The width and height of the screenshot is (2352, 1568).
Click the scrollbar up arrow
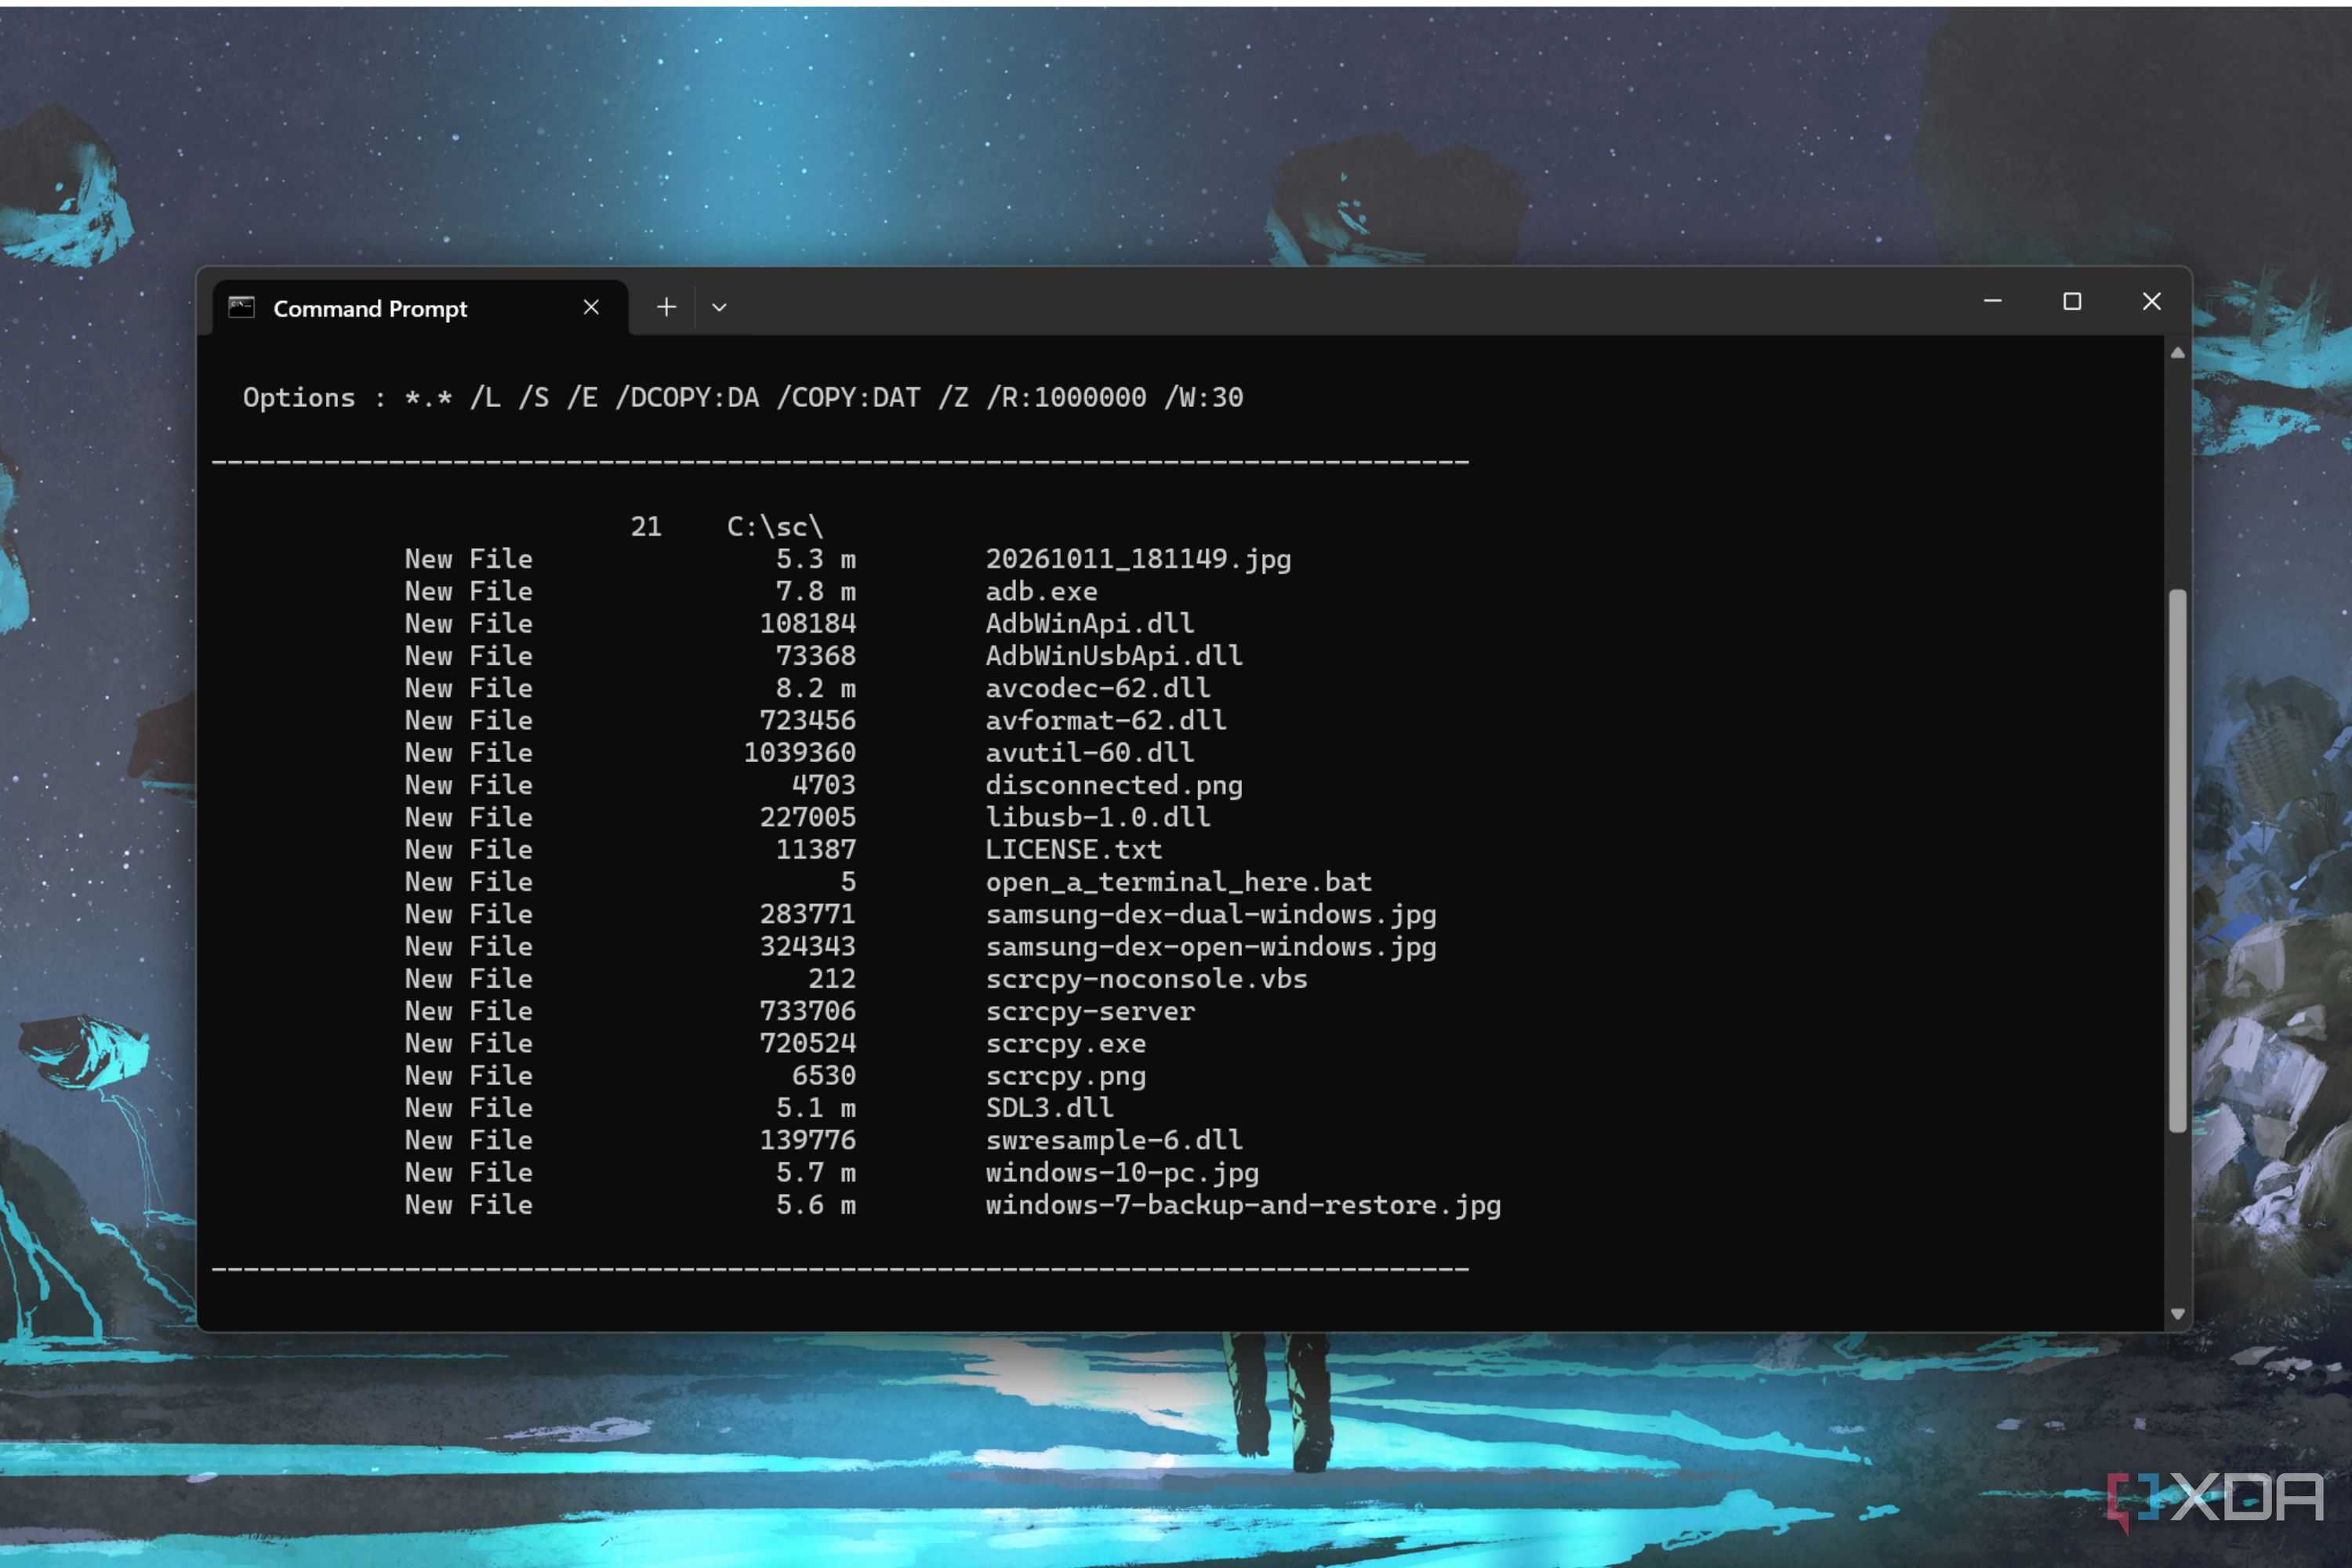pos(2177,353)
